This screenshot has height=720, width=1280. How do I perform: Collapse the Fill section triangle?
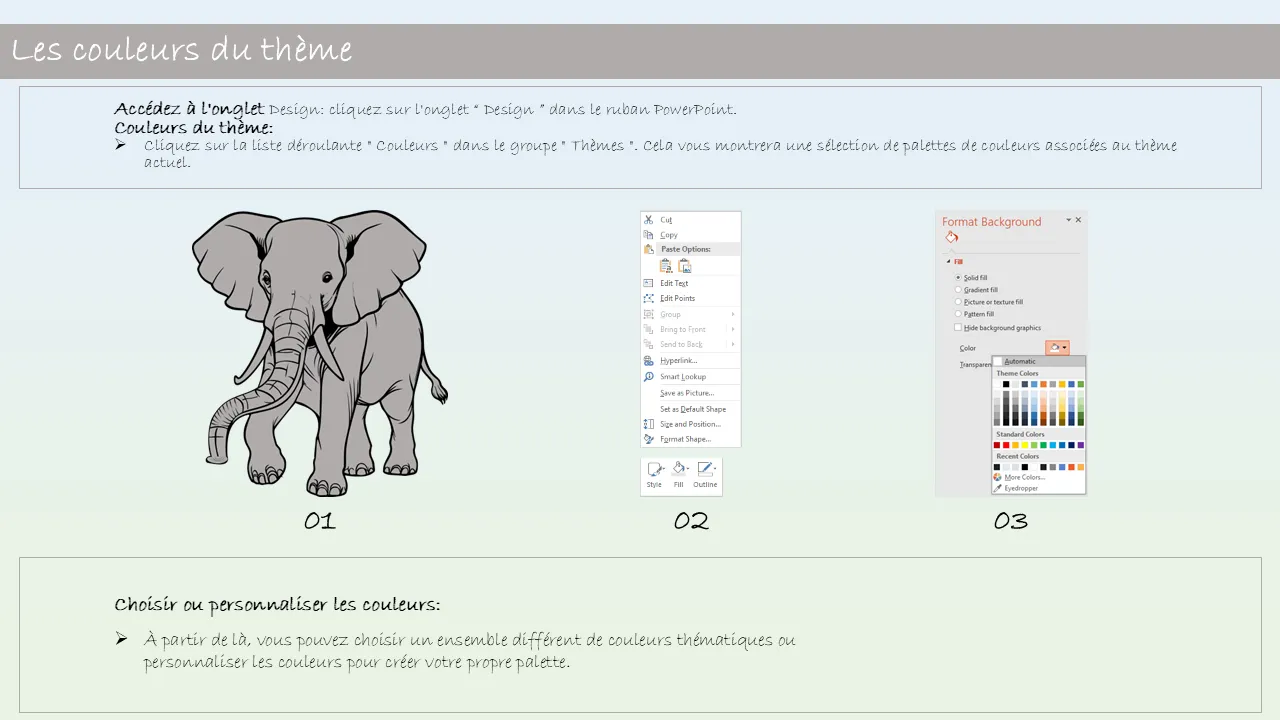(x=947, y=262)
